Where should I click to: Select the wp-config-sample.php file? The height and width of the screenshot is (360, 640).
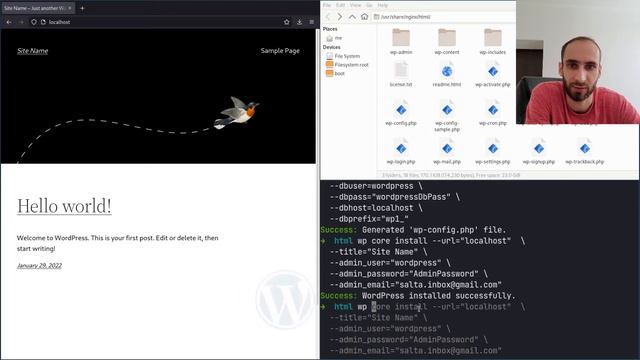pyautogui.click(x=447, y=116)
